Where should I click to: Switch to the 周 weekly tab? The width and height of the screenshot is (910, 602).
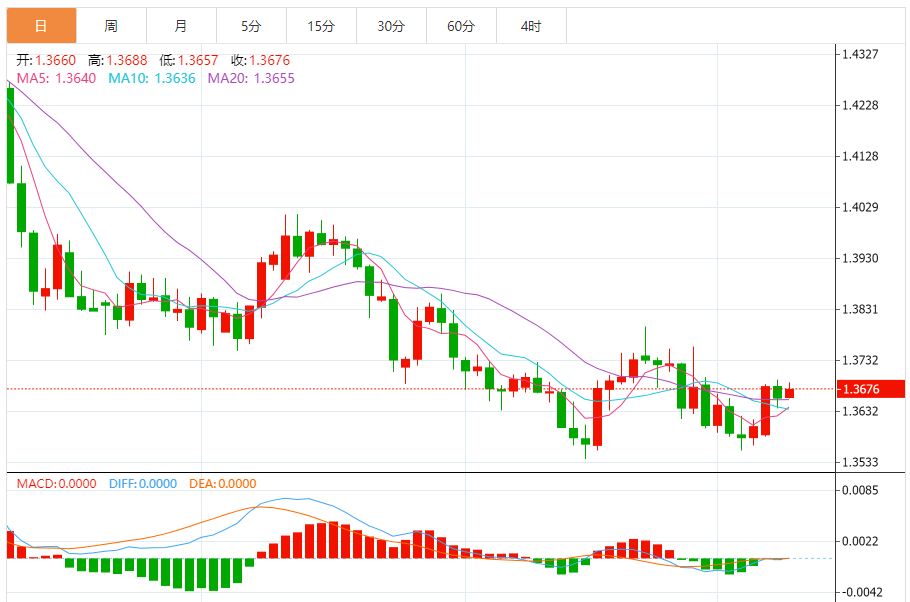pos(111,26)
